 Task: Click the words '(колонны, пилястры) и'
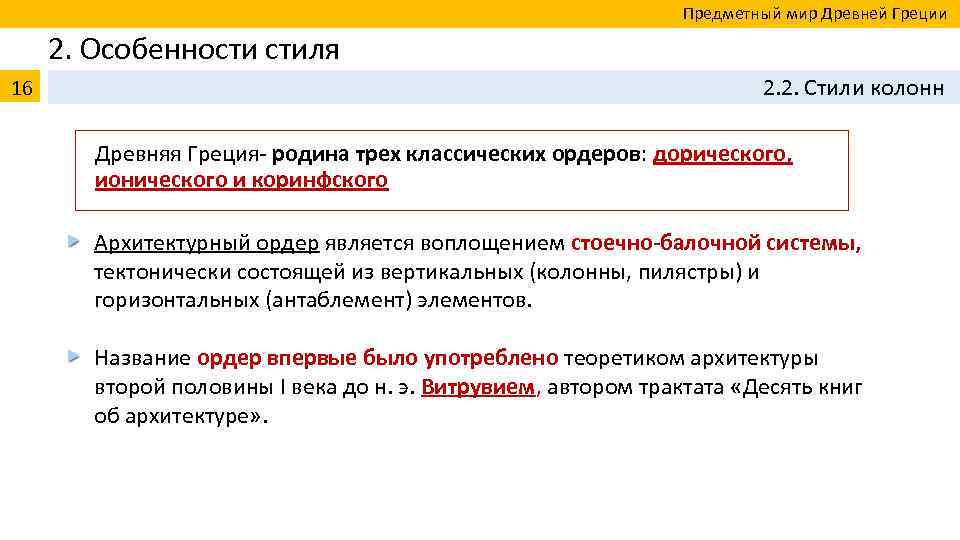click(x=644, y=272)
